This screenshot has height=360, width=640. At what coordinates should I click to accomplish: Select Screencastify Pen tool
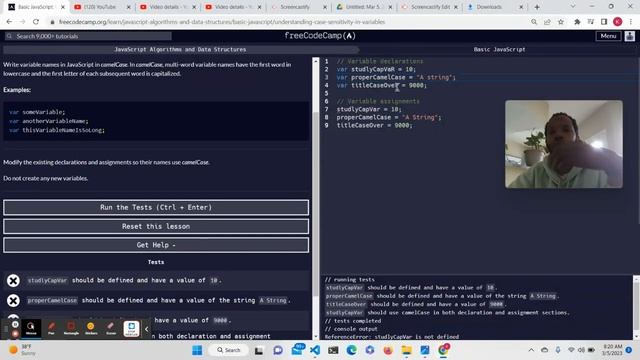pos(51,328)
